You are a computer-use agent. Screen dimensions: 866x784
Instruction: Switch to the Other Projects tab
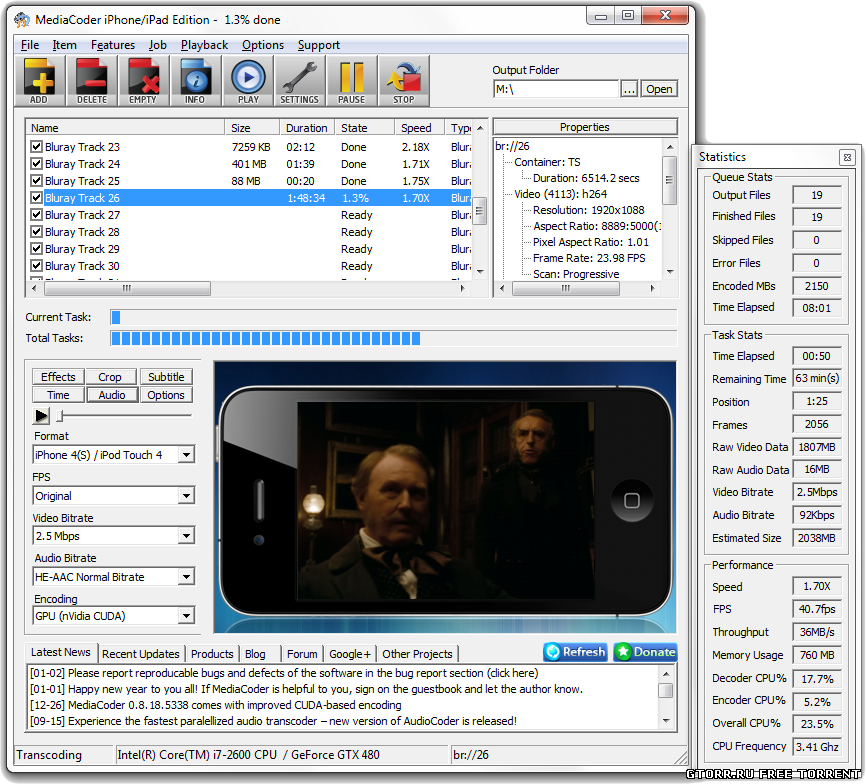click(418, 654)
